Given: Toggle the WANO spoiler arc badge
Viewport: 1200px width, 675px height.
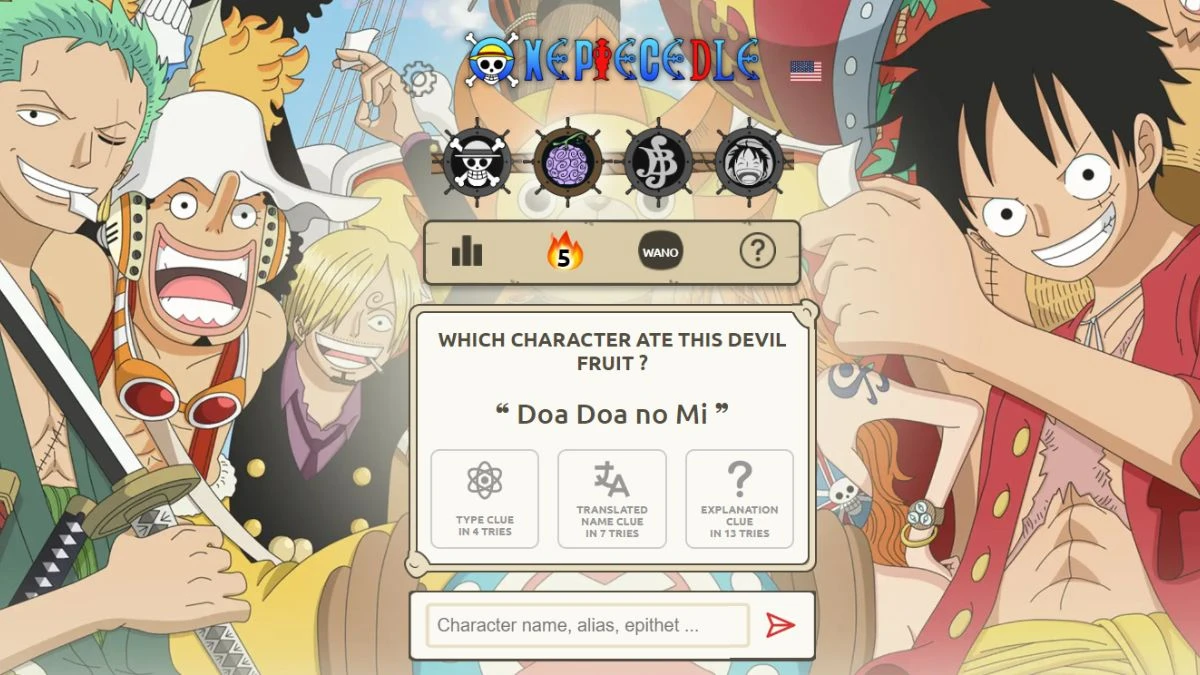Looking at the screenshot, I should click(x=661, y=252).
